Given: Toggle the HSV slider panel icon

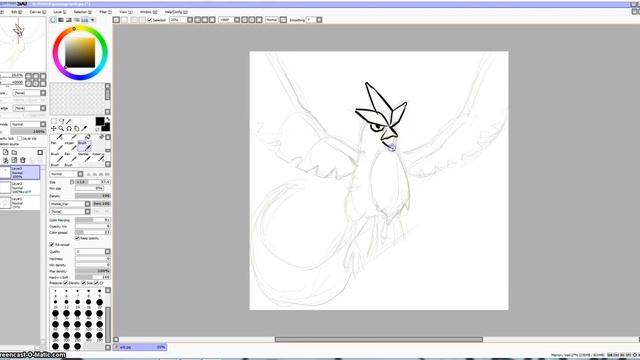Looking at the screenshot, I should click(69, 20).
